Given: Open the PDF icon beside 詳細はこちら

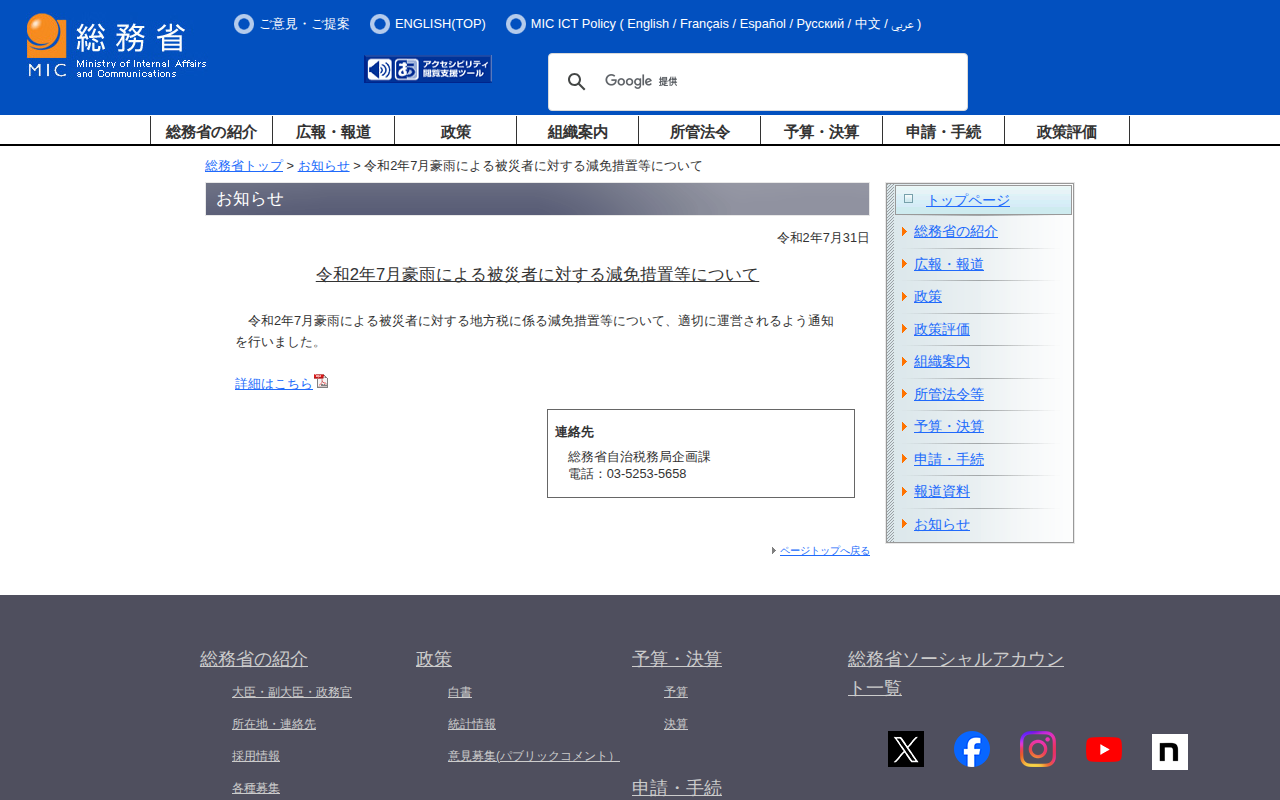Looking at the screenshot, I should (321, 381).
